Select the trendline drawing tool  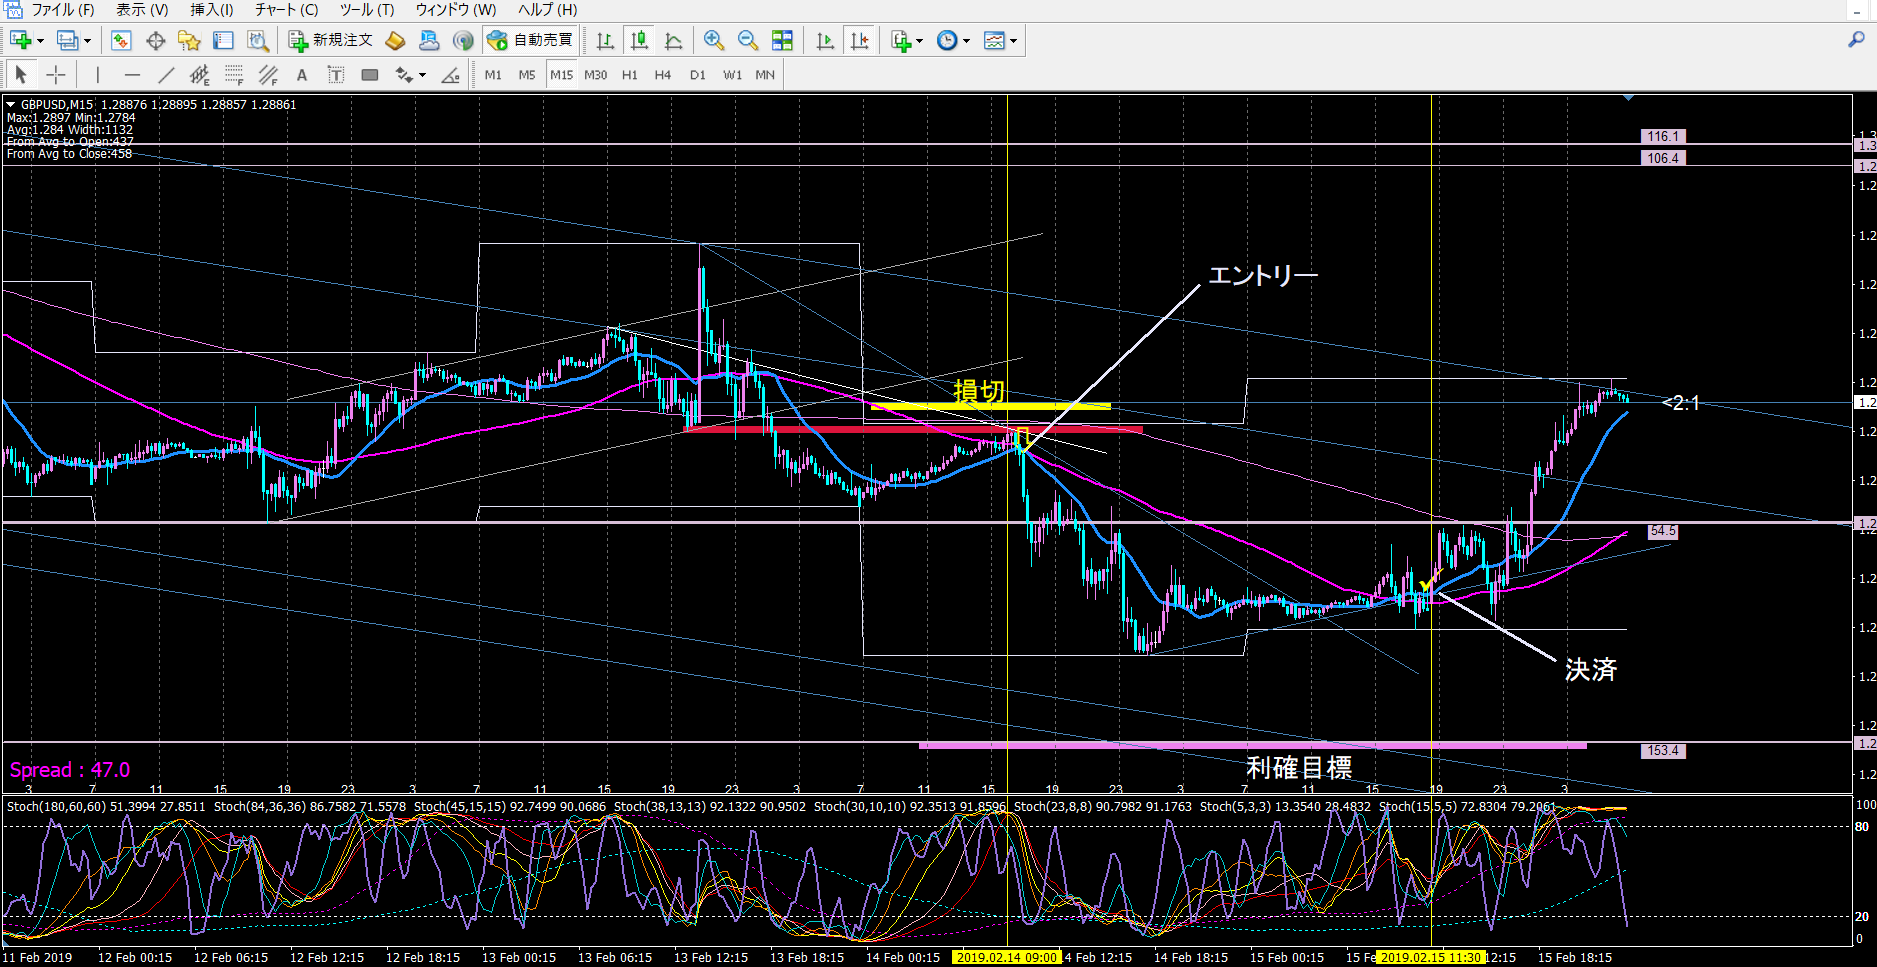tap(166, 75)
